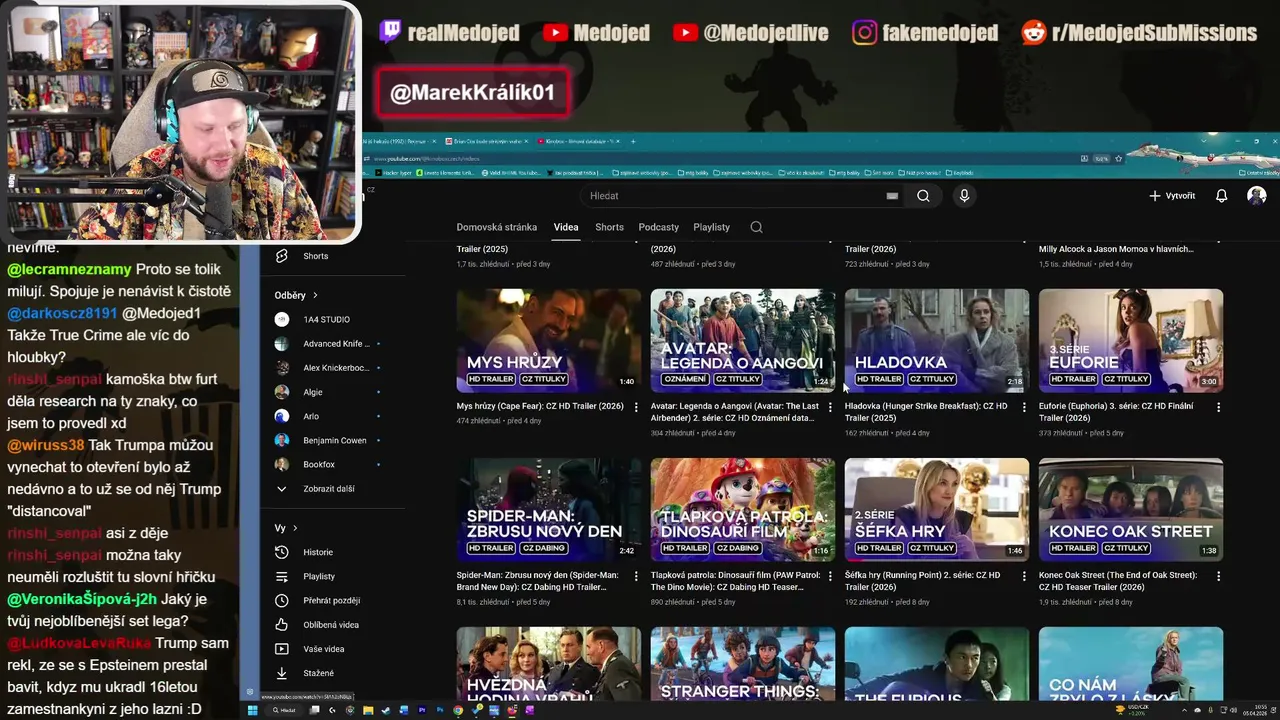Image resolution: width=1280 pixels, height=720 pixels.
Task: Open the Playlisty entry in the sidebar
Action: (319, 576)
